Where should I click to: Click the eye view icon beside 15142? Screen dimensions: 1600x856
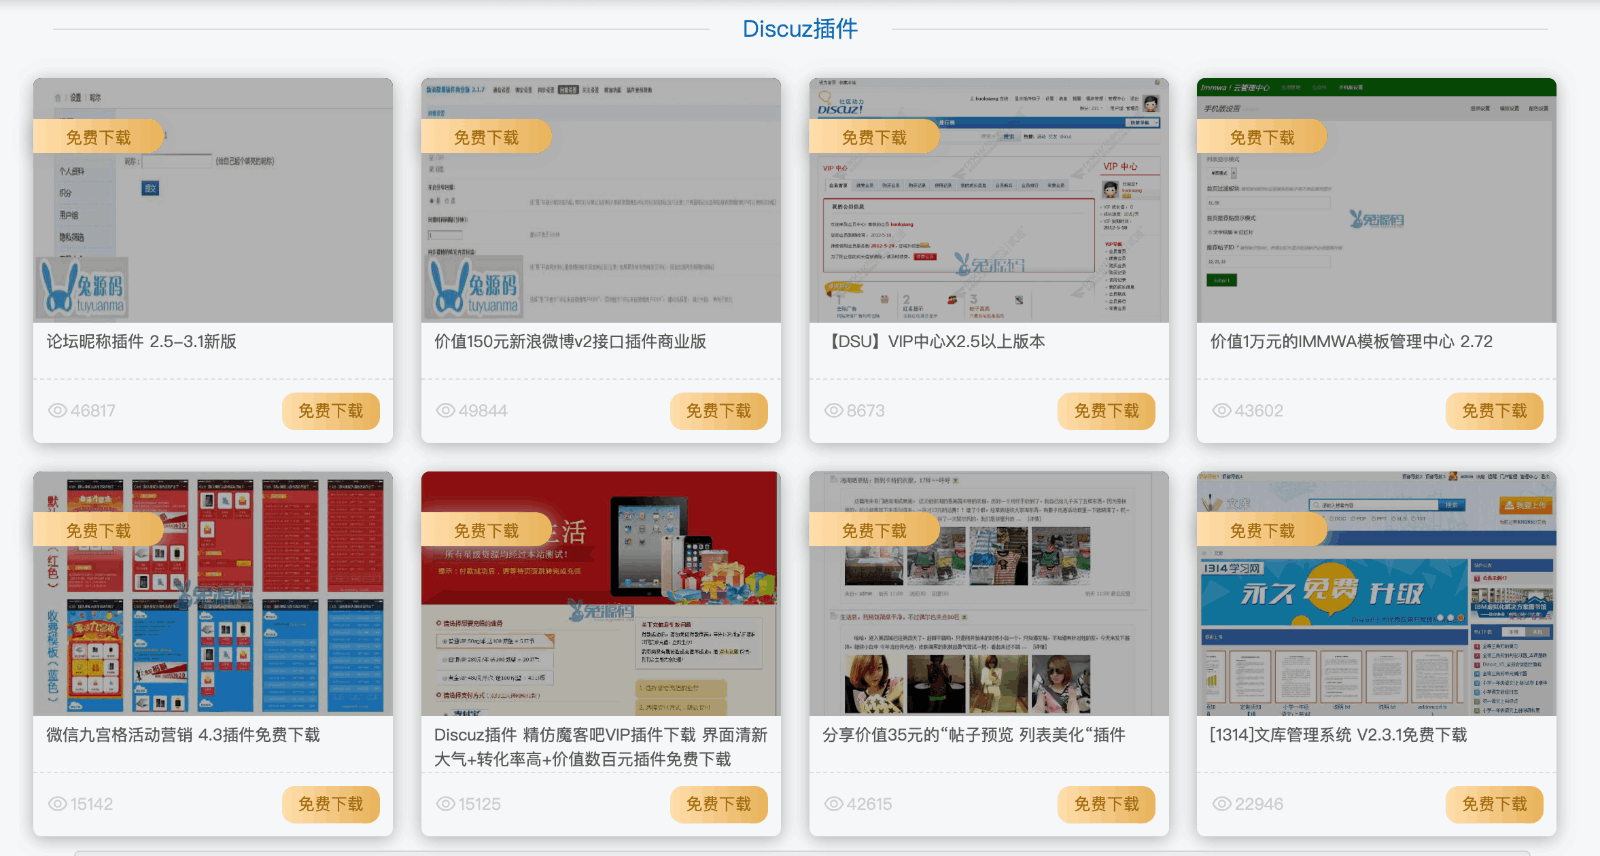(57, 804)
